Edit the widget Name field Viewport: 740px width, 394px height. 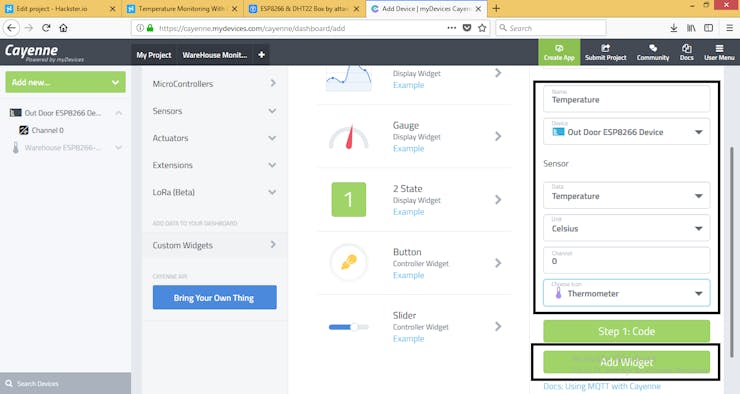tap(626, 99)
